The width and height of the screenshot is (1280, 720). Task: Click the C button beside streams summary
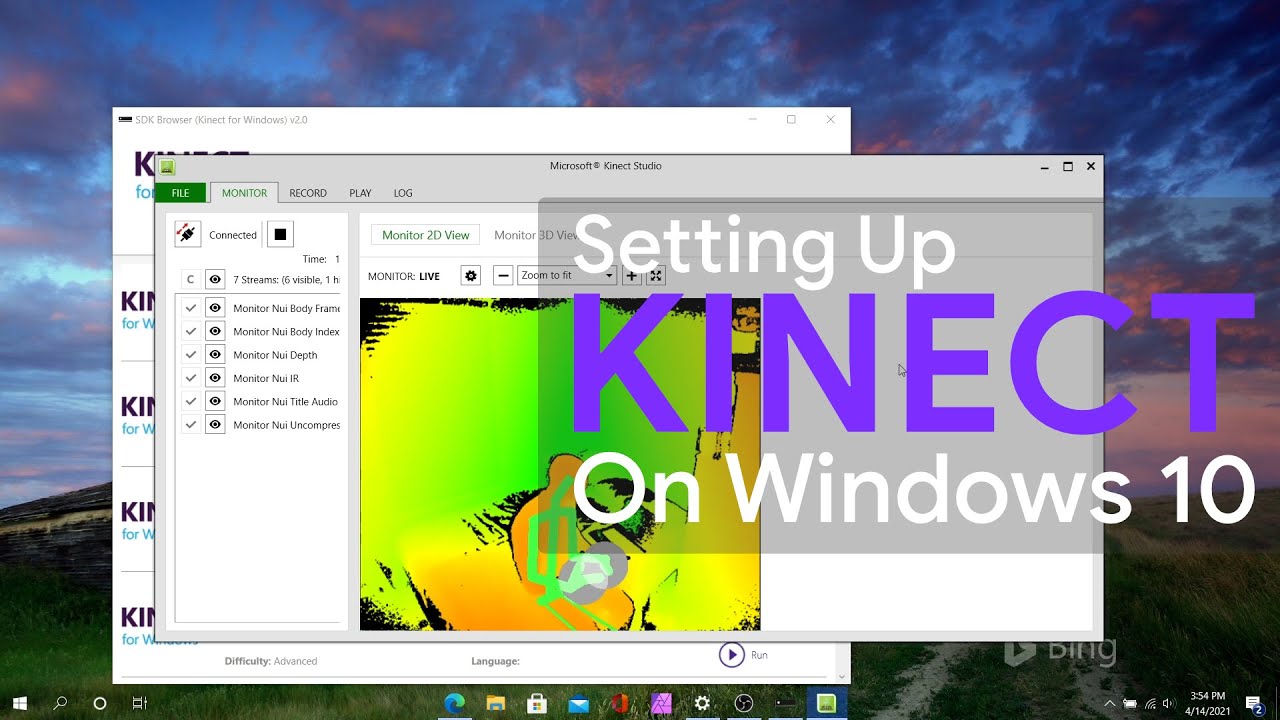[190, 279]
